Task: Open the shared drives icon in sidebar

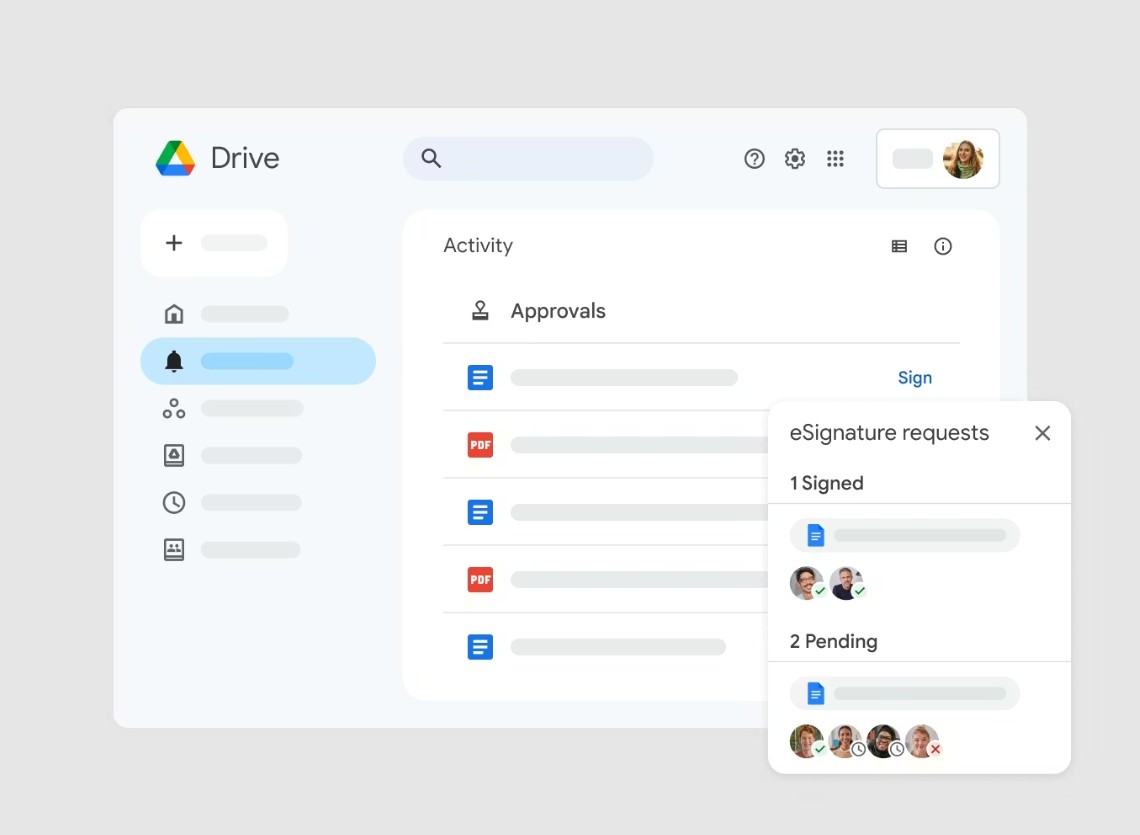Action: click(x=174, y=408)
